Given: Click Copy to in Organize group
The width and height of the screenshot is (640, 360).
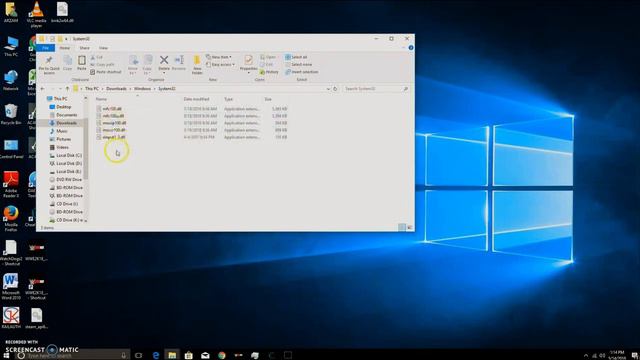Looking at the screenshot, I should (x=147, y=64).
